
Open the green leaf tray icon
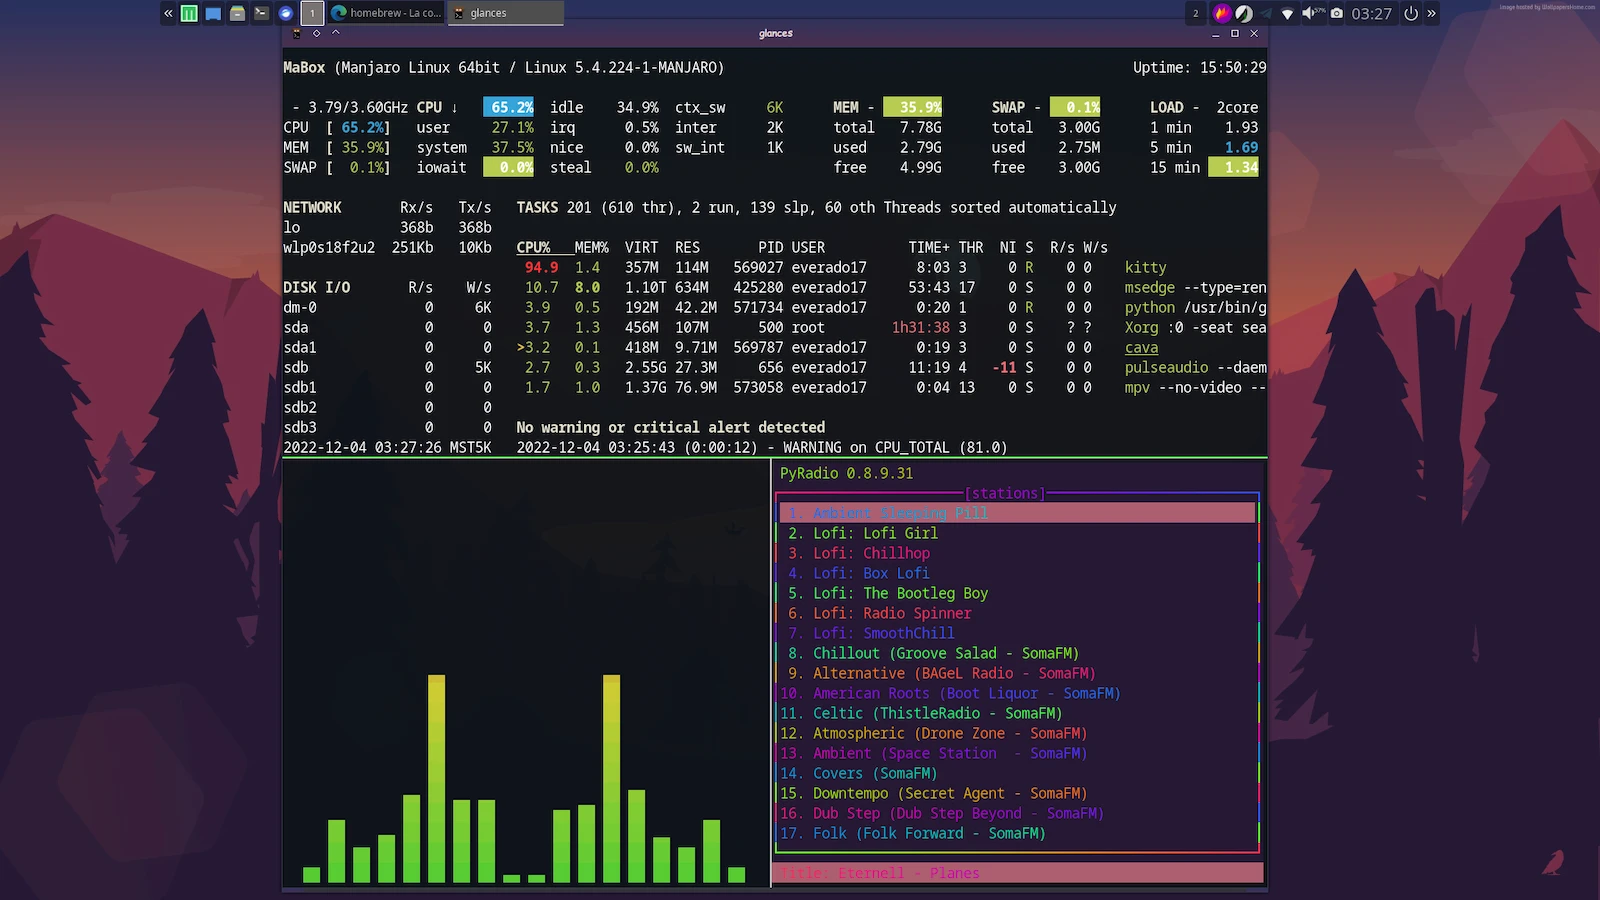click(1243, 13)
